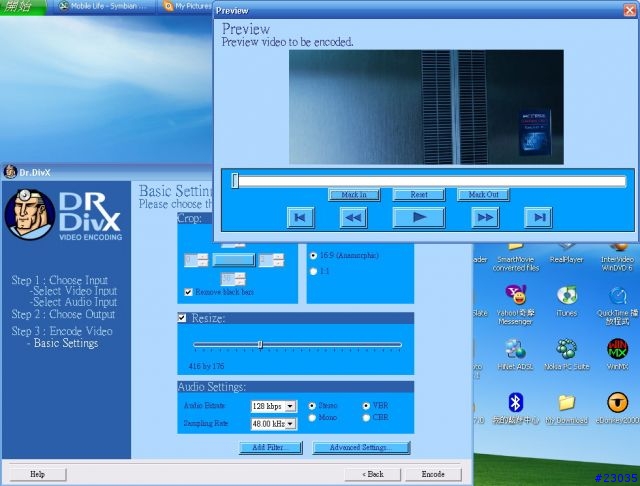640x486 pixels.
Task: Click the Back button
Action: (373, 474)
